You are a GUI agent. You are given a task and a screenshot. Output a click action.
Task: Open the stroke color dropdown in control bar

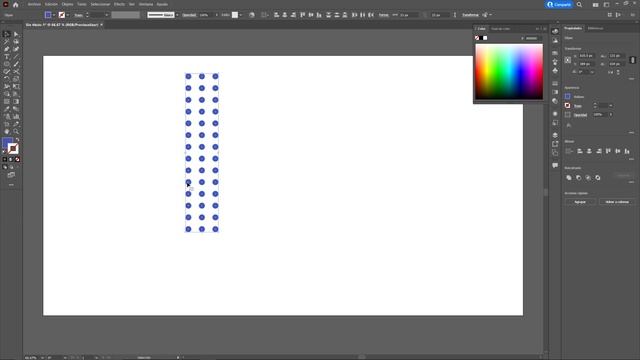pos(67,15)
